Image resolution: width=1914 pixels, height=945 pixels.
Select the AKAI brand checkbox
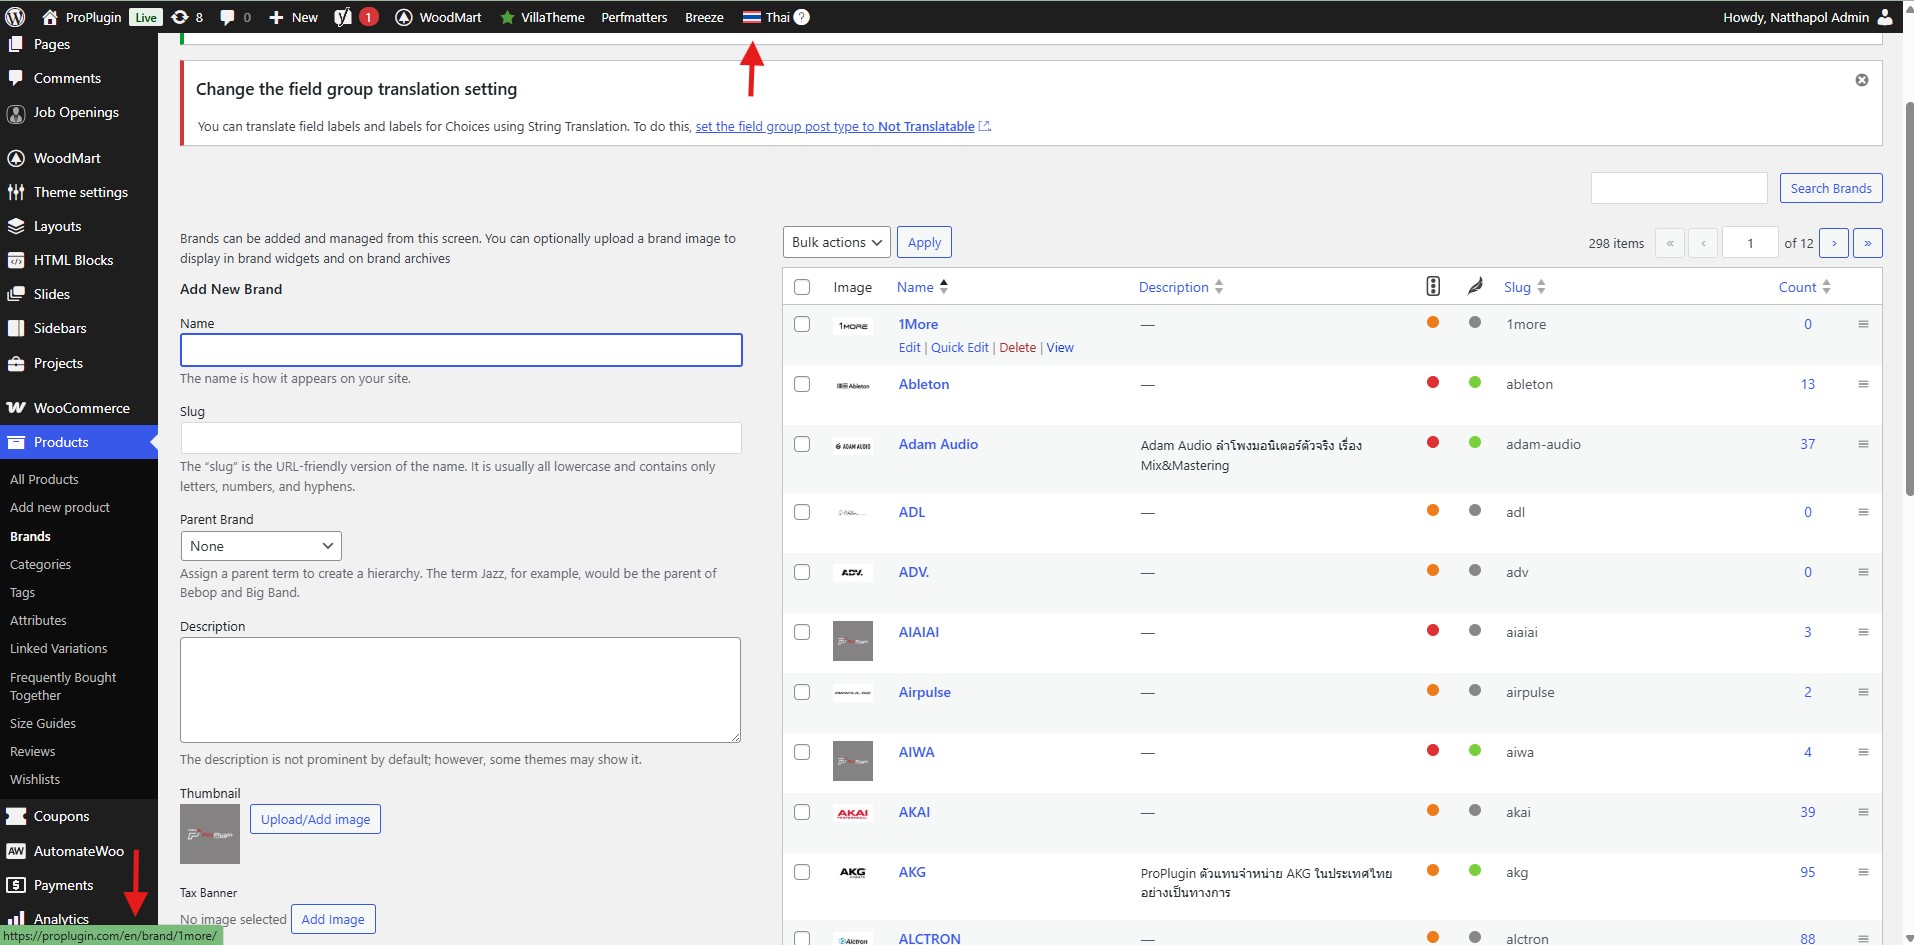coord(802,812)
